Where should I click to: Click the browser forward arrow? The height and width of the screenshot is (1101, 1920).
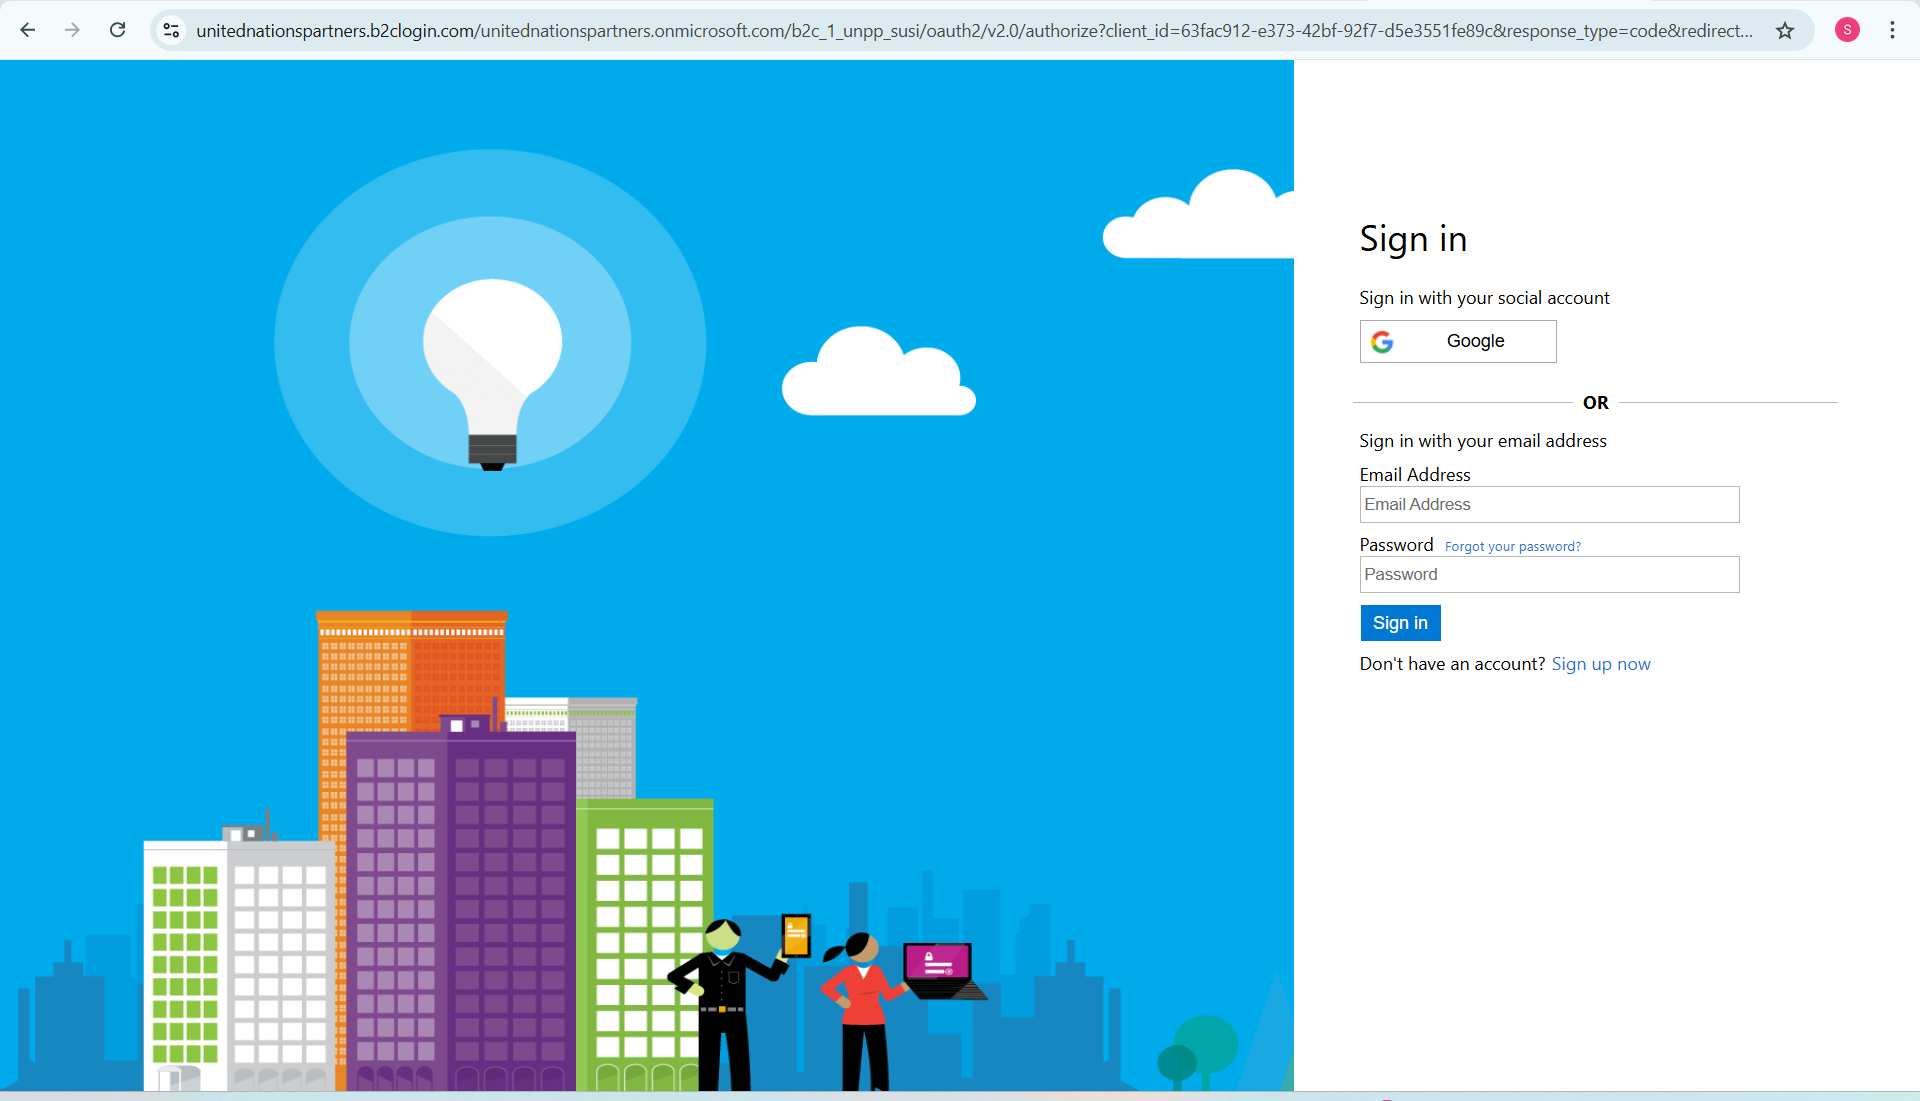click(x=72, y=30)
